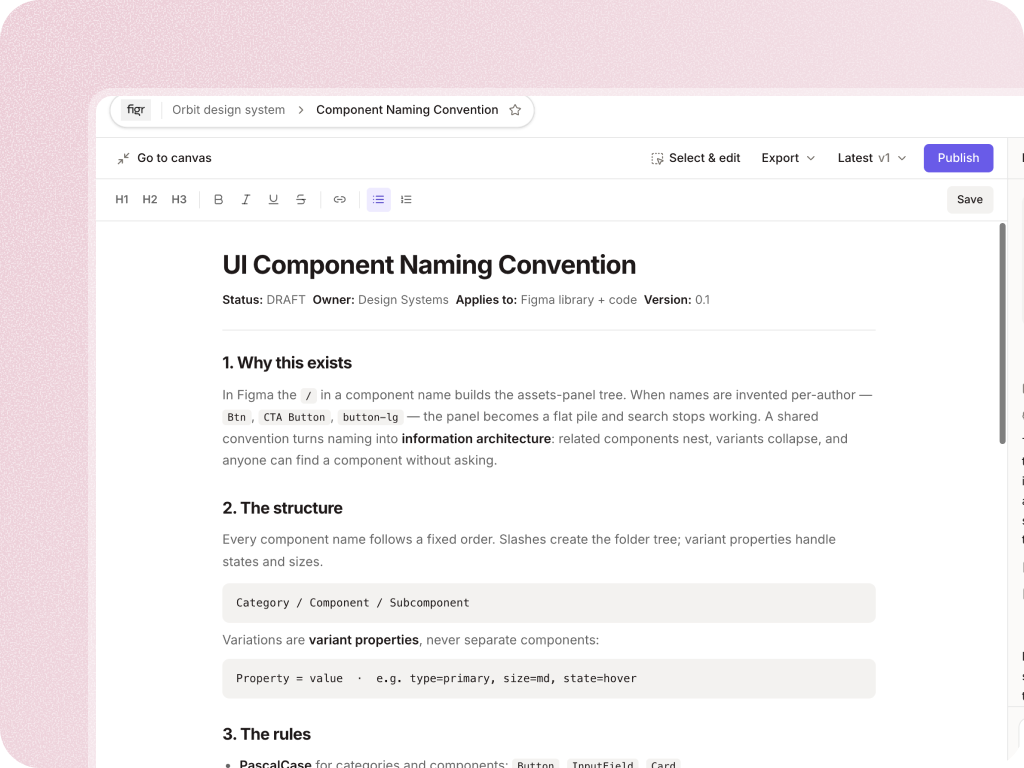Click the Version 0.1 value
The image size is (1024, 768).
pos(702,300)
